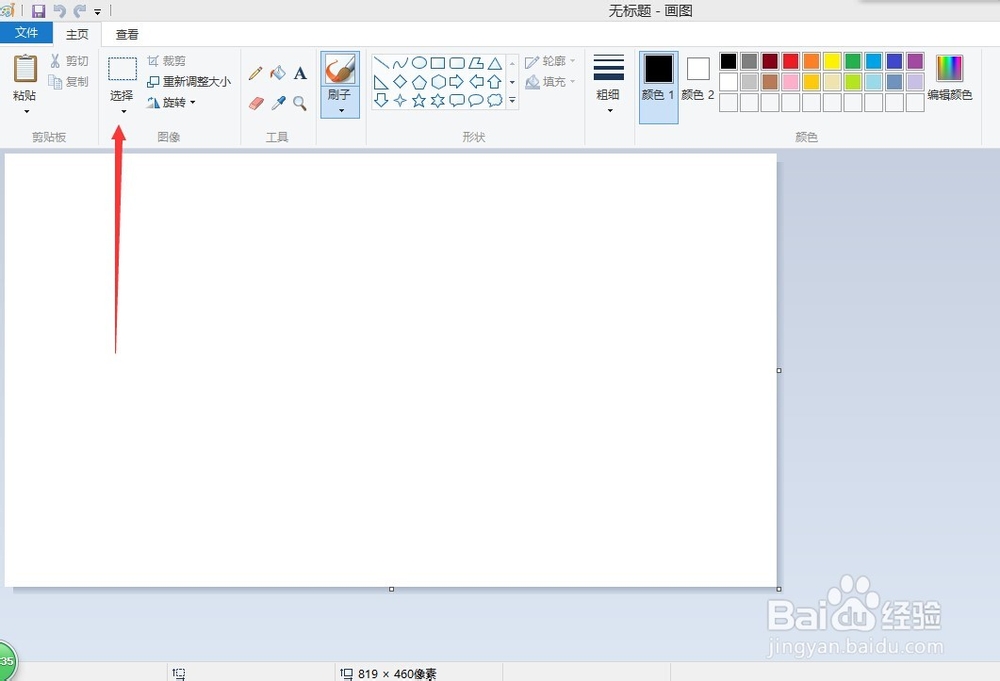Select the Pencil tool
Viewport: 1000px width, 681px height.
256,73
